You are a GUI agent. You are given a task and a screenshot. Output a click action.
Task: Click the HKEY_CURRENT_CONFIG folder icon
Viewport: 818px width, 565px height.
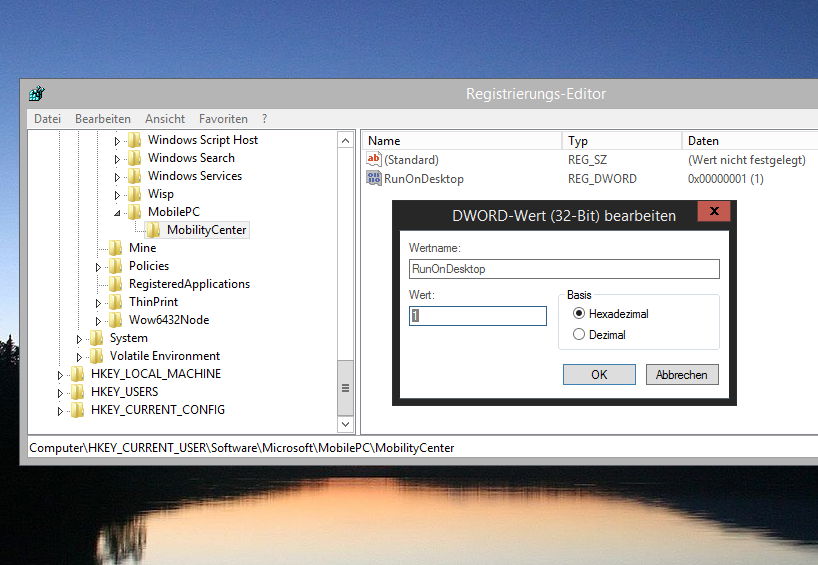pos(77,410)
